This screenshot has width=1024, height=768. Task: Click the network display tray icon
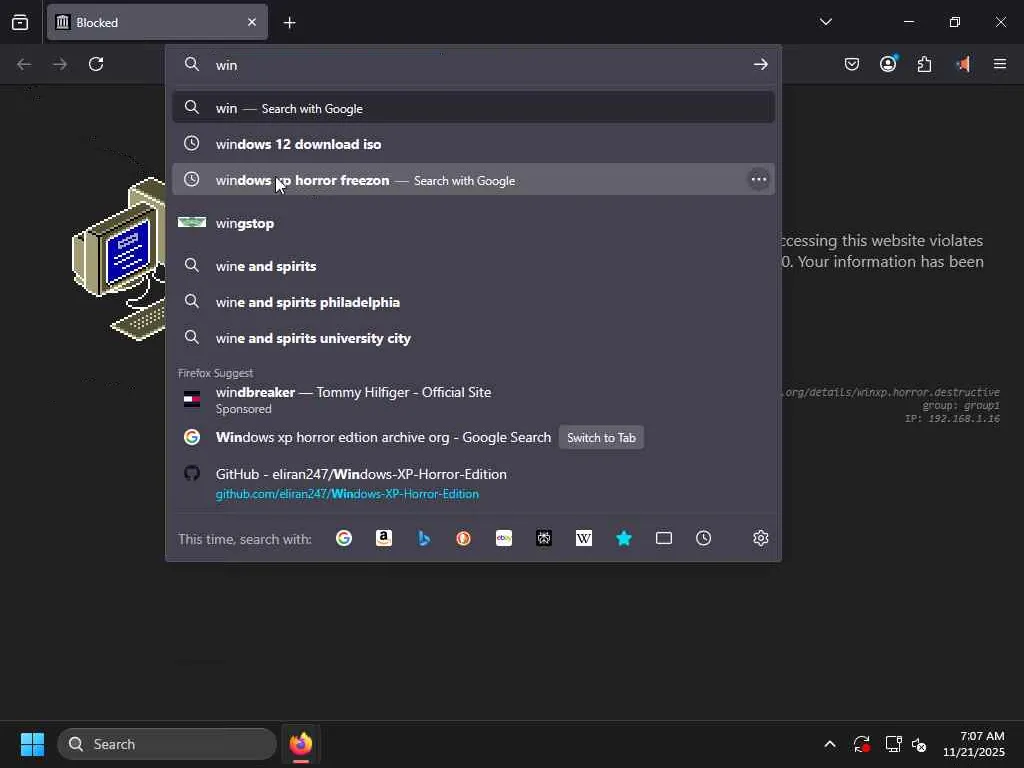(893, 744)
